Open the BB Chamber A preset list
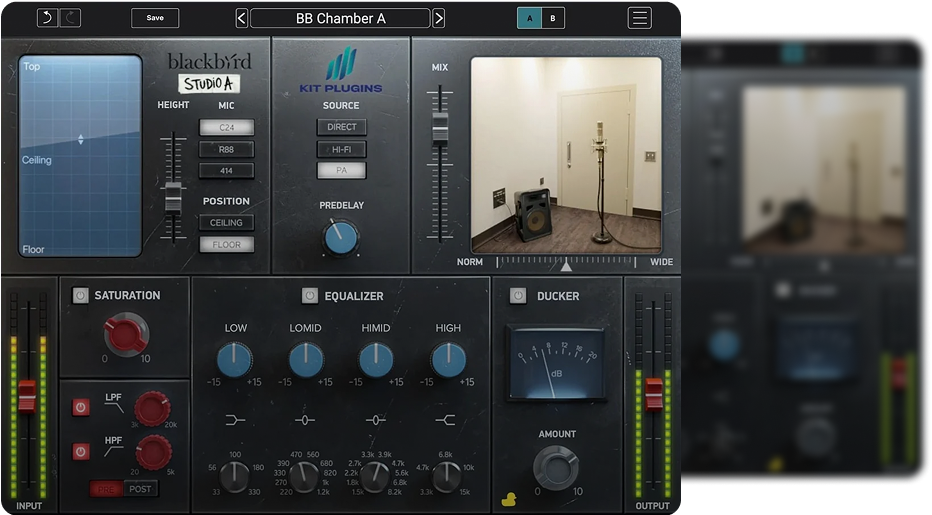The height and width of the screenshot is (515, 932). point(340,18)
